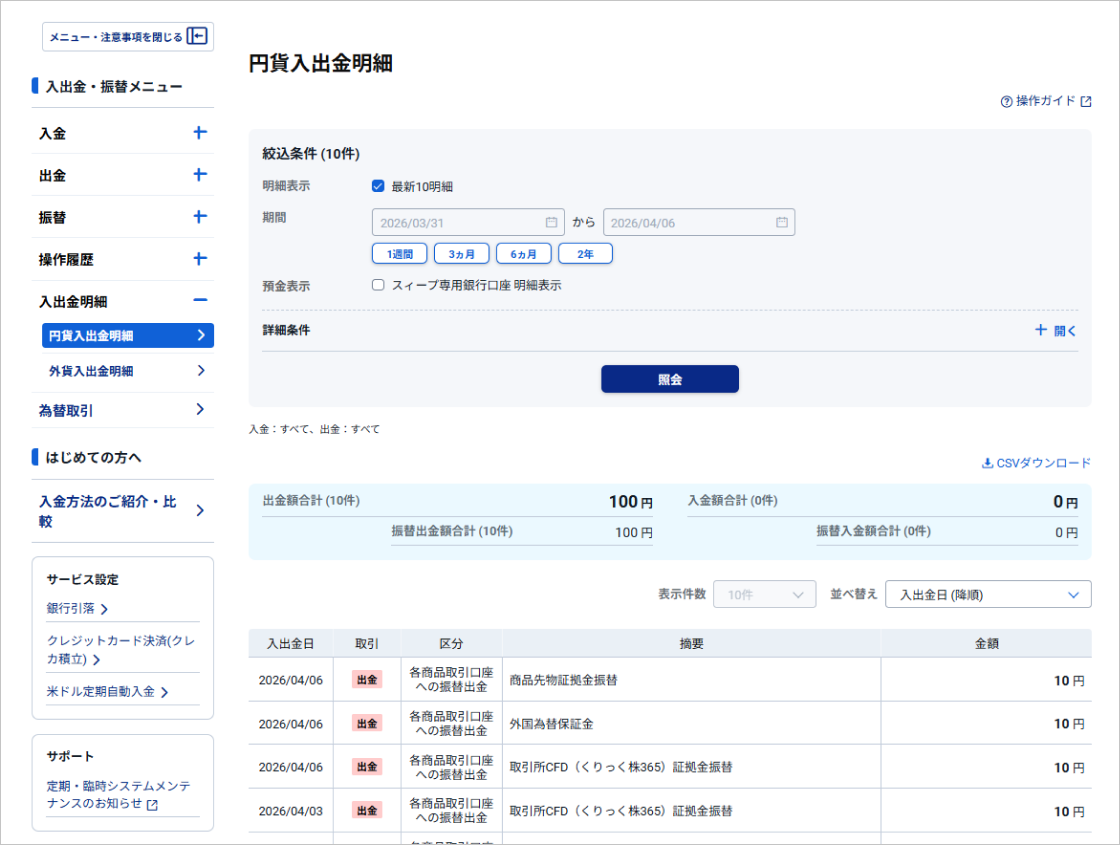Select the 3ヵ月 period button
Image resolution: width=1120 pixels, height=845 pixels.
tap(461, 254)
